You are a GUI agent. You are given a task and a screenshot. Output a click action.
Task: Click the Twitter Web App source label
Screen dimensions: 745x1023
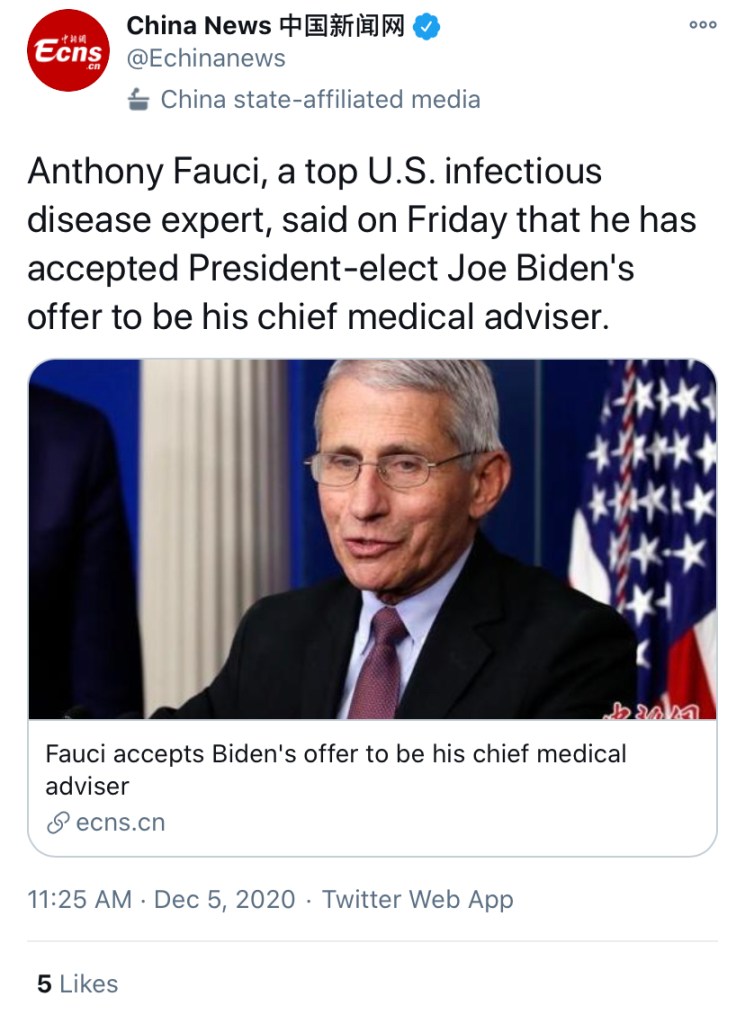pyautogui.click(x=417, y=899)
